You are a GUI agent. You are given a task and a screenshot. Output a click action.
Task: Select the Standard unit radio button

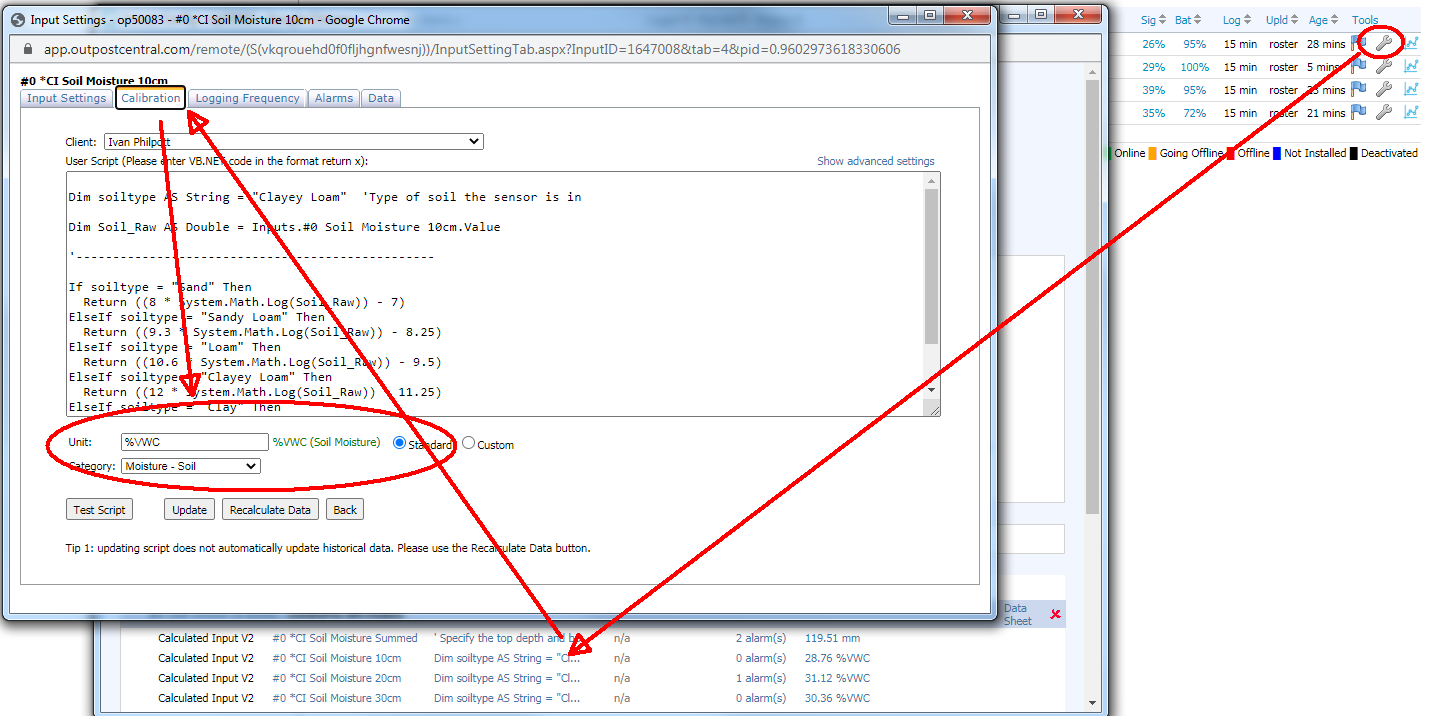pos(400,443)
